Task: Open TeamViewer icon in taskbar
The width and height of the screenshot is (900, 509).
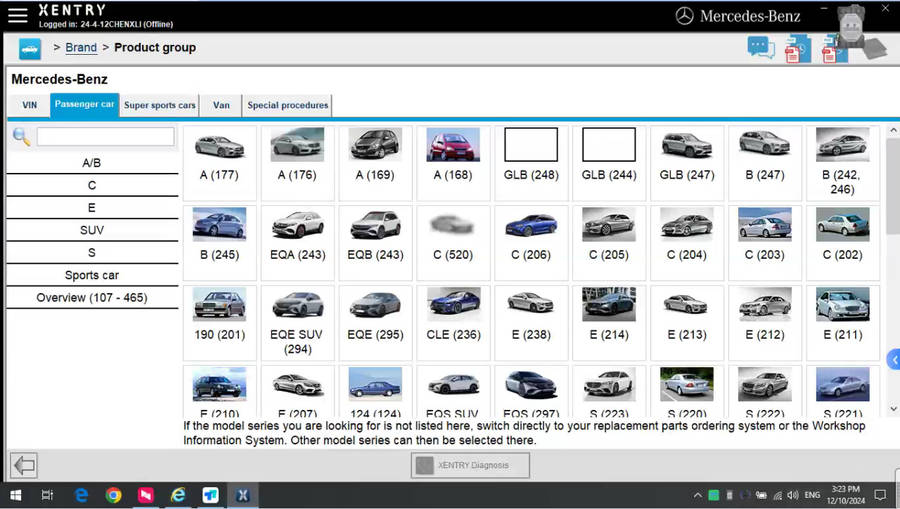Action: (x=210, y=495)
